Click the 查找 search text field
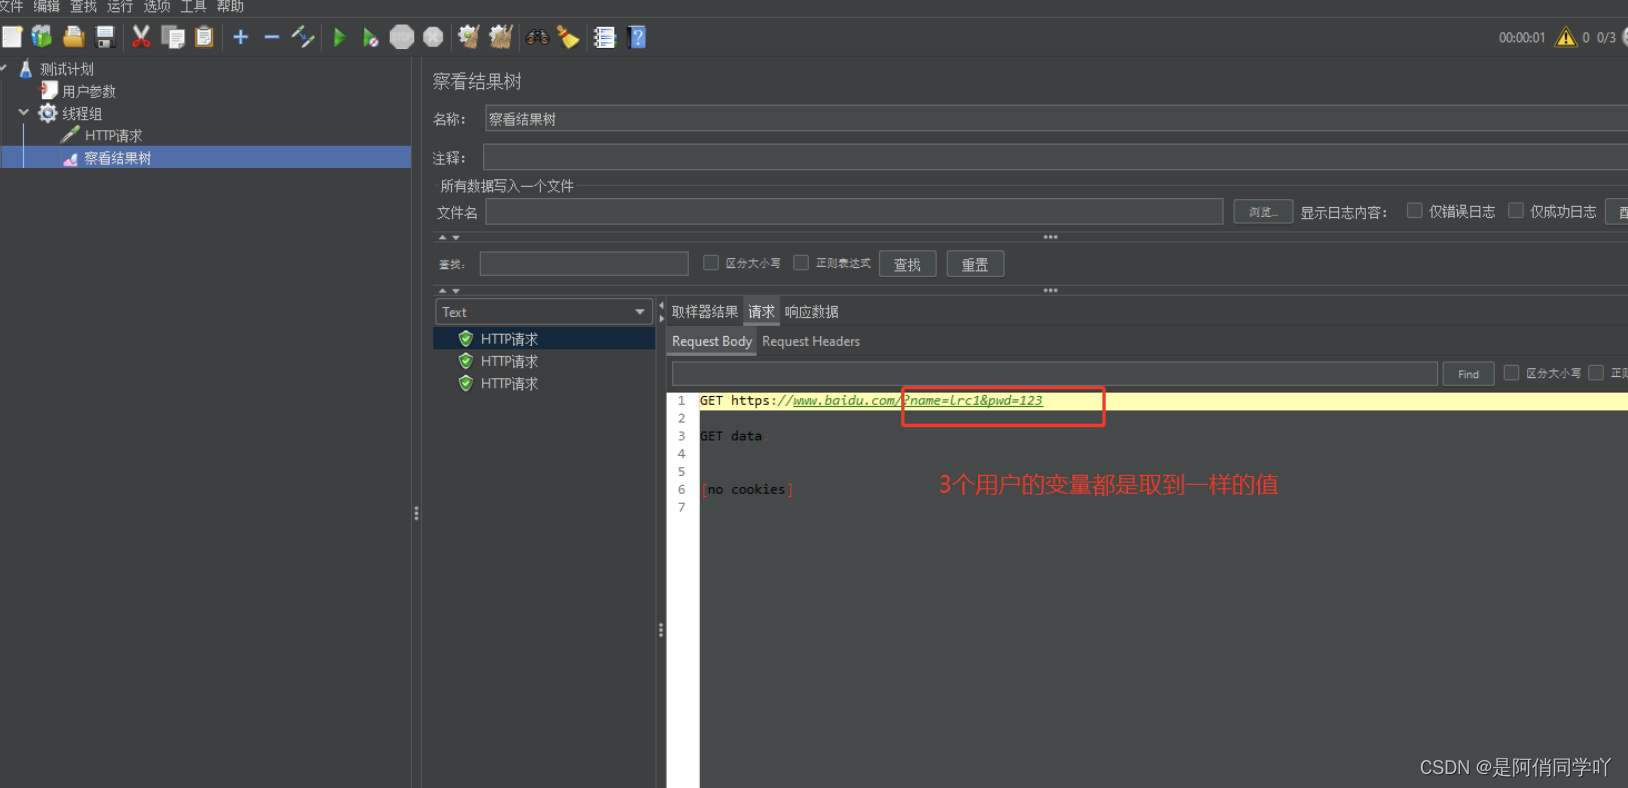The image size is (1628, 788). pyautogui.click(x=584, y=263)
